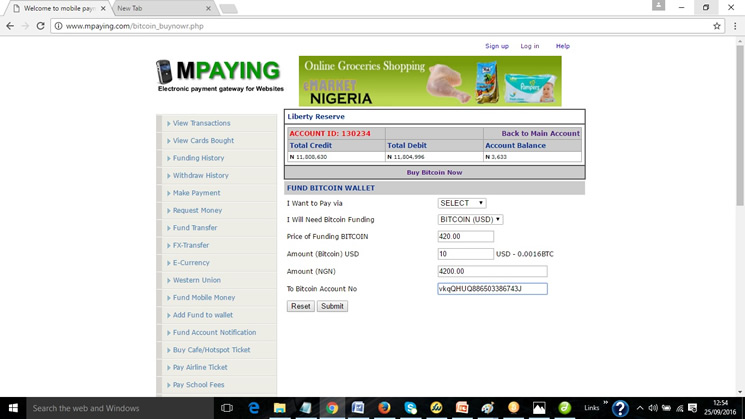This screenshot has width=745, height=419.
Task: Open Fund Account Notification in sidebar
Action: point(214,333)
